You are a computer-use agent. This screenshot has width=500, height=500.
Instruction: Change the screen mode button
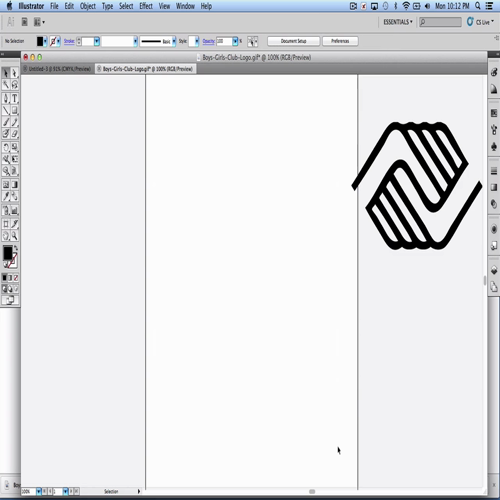pyautogui.click(x=10, y=300)
